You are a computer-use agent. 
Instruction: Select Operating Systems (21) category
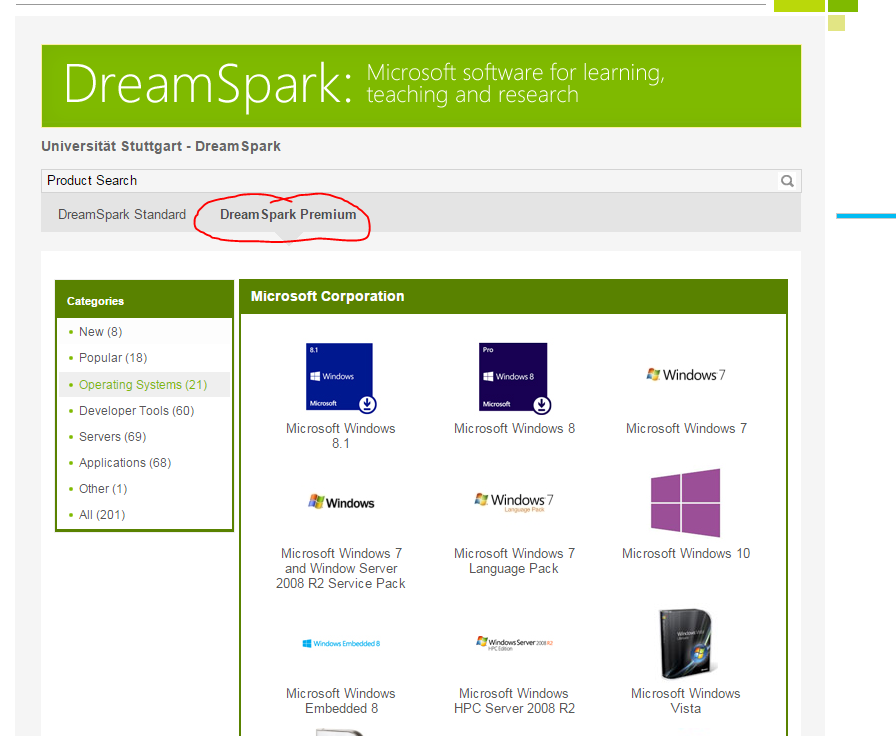click(x=143, y=385)
